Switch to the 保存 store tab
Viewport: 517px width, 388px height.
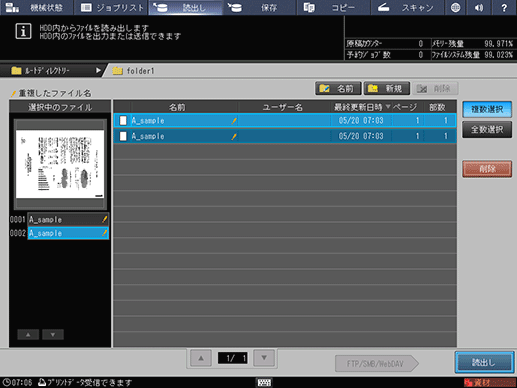click(x=259, y=7)
